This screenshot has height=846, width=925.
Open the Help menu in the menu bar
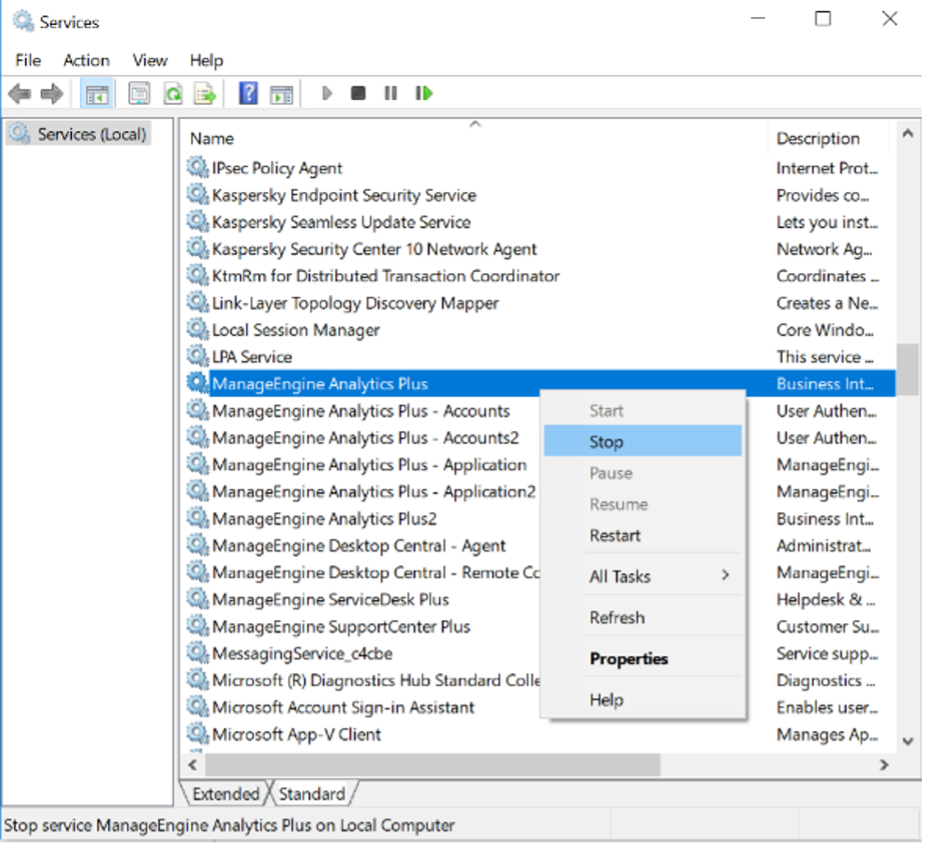(x=206, y=60)
